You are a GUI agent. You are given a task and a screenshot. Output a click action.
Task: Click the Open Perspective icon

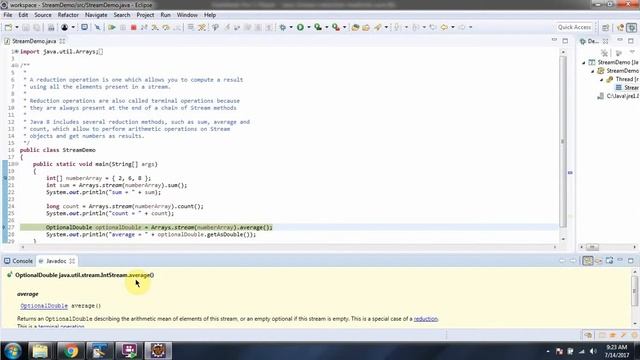605,27
